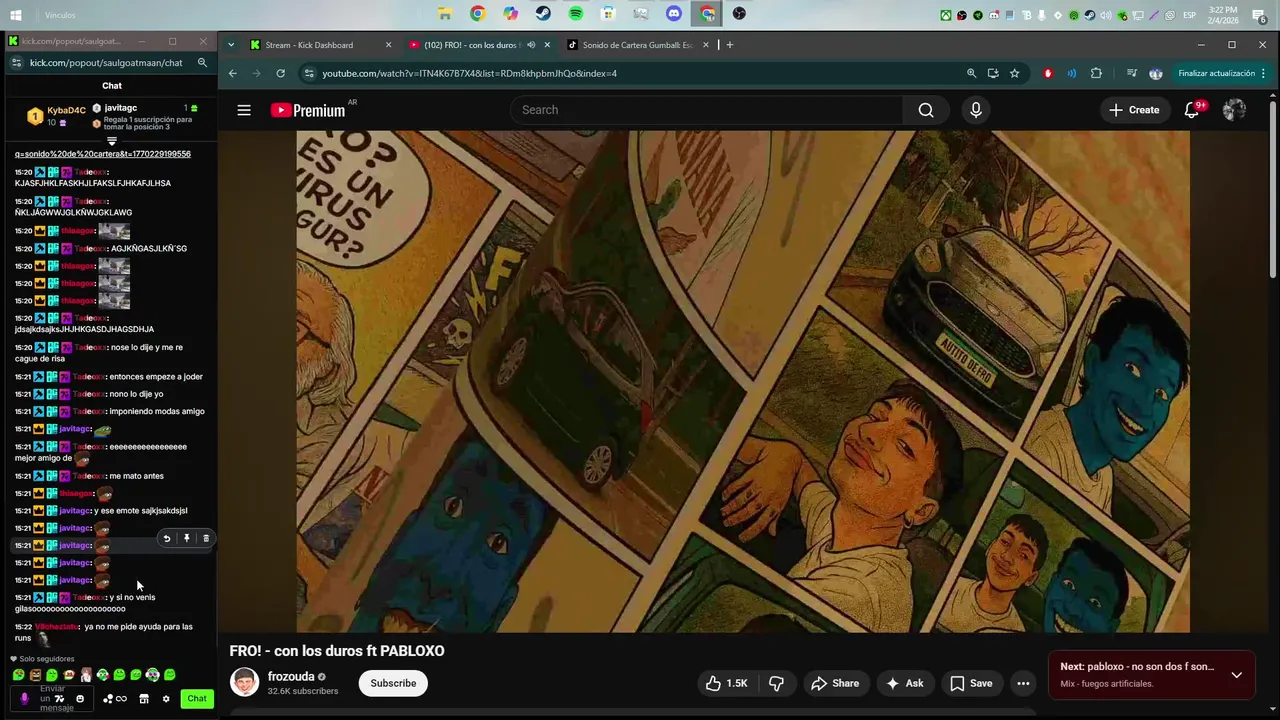Click the YouTube address bar URL
This screenshot has height=720, width=1280.
click(469, 73)
